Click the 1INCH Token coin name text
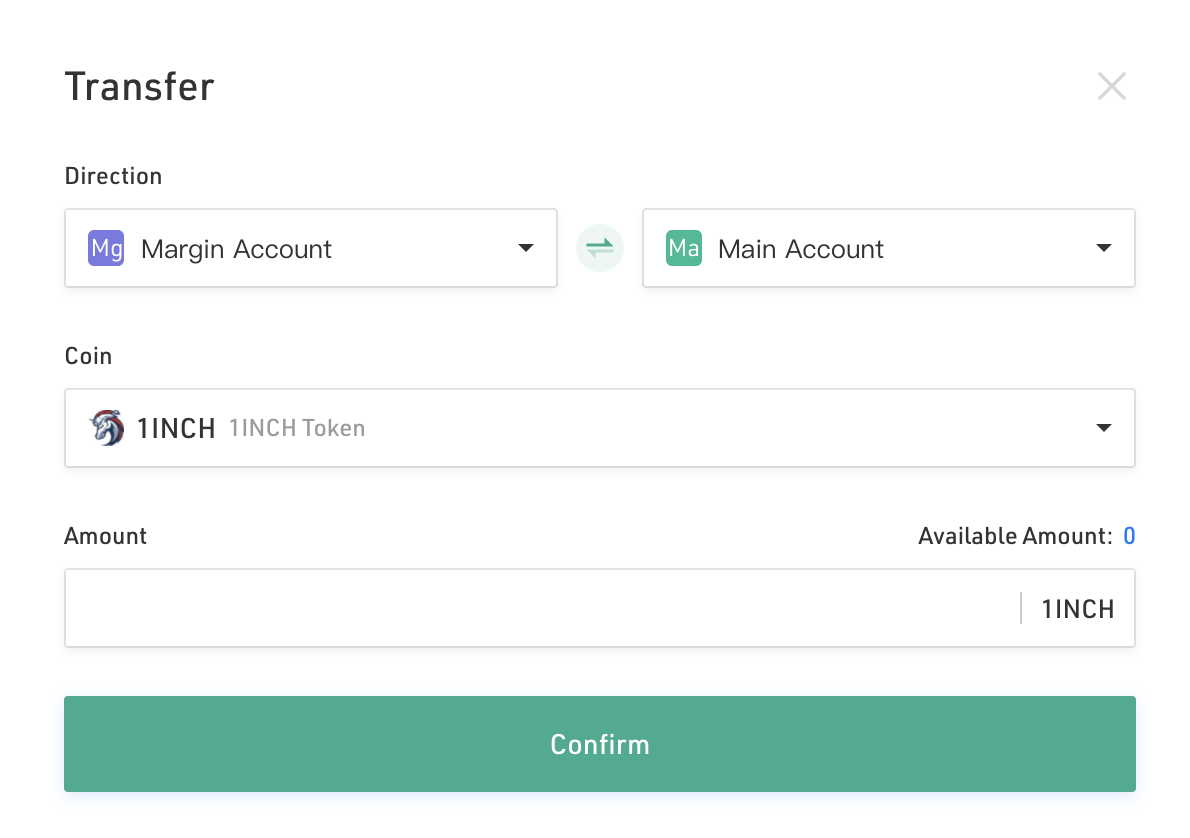The image size is (1190, 838). pyautogui.click(x=297, y=428)
